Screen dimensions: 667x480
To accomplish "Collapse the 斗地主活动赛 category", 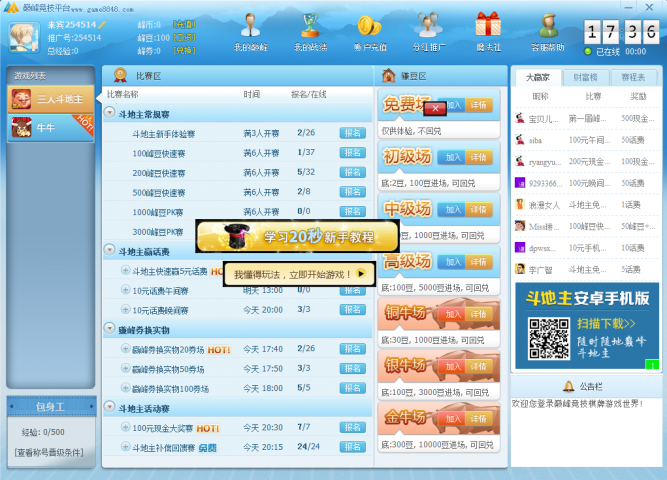I will point(110,407).
